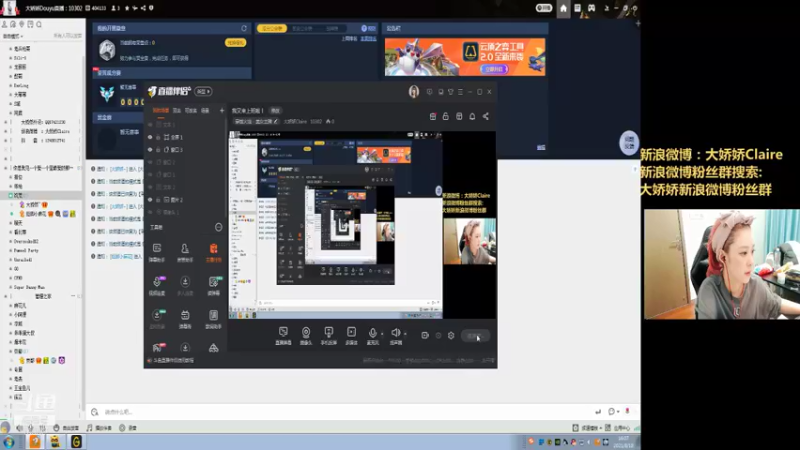This screenshot has width=800, height=450.
Task: Open the microphone options dropdown arrow
Action: [x=382, y=334]
